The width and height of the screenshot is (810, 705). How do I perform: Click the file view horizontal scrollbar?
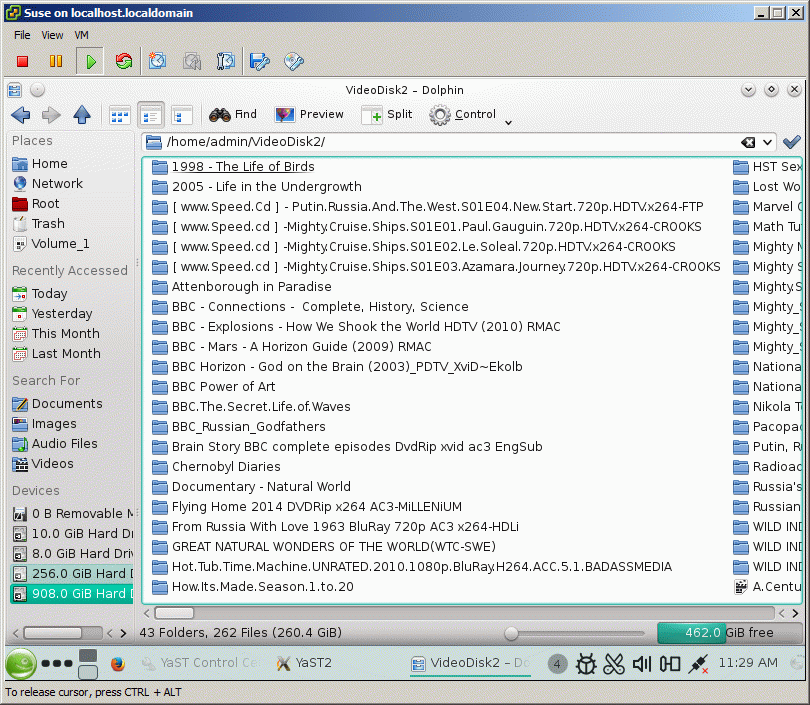point(175,613)
